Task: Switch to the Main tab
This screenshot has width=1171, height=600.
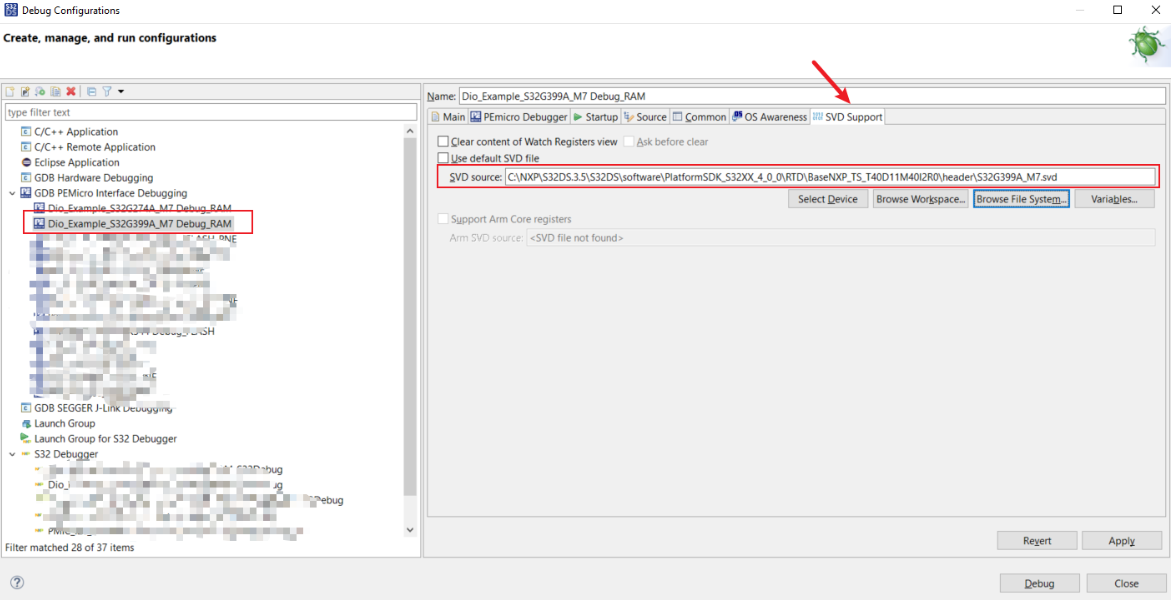Action: [x=448, y=117]
